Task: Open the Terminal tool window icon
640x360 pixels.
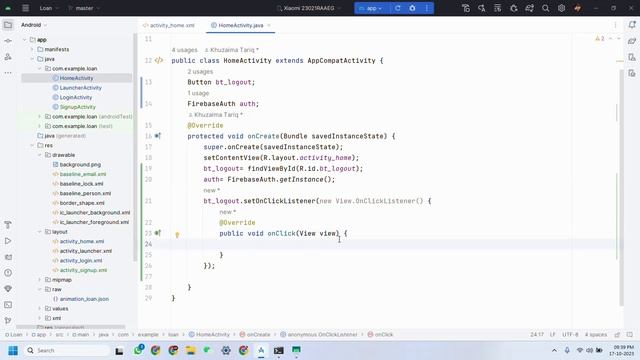Action: [8, 304]
